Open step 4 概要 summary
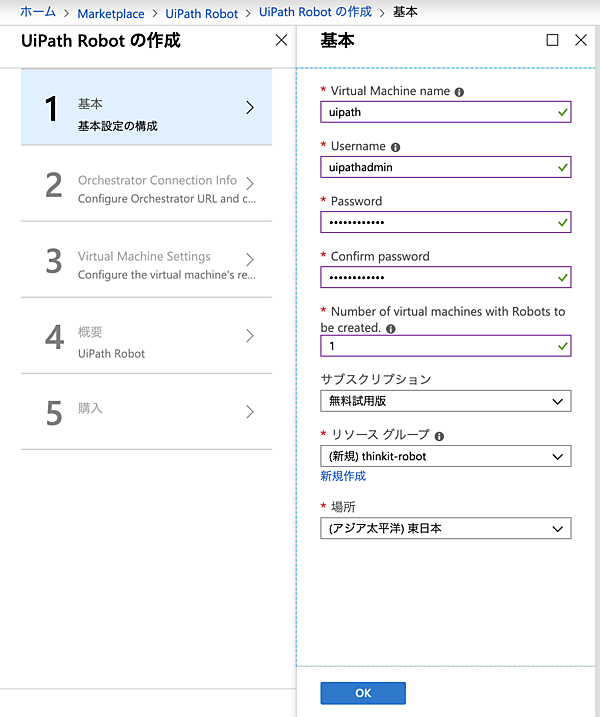This screenshot has width=600, height=717. (x=146, y=337)
